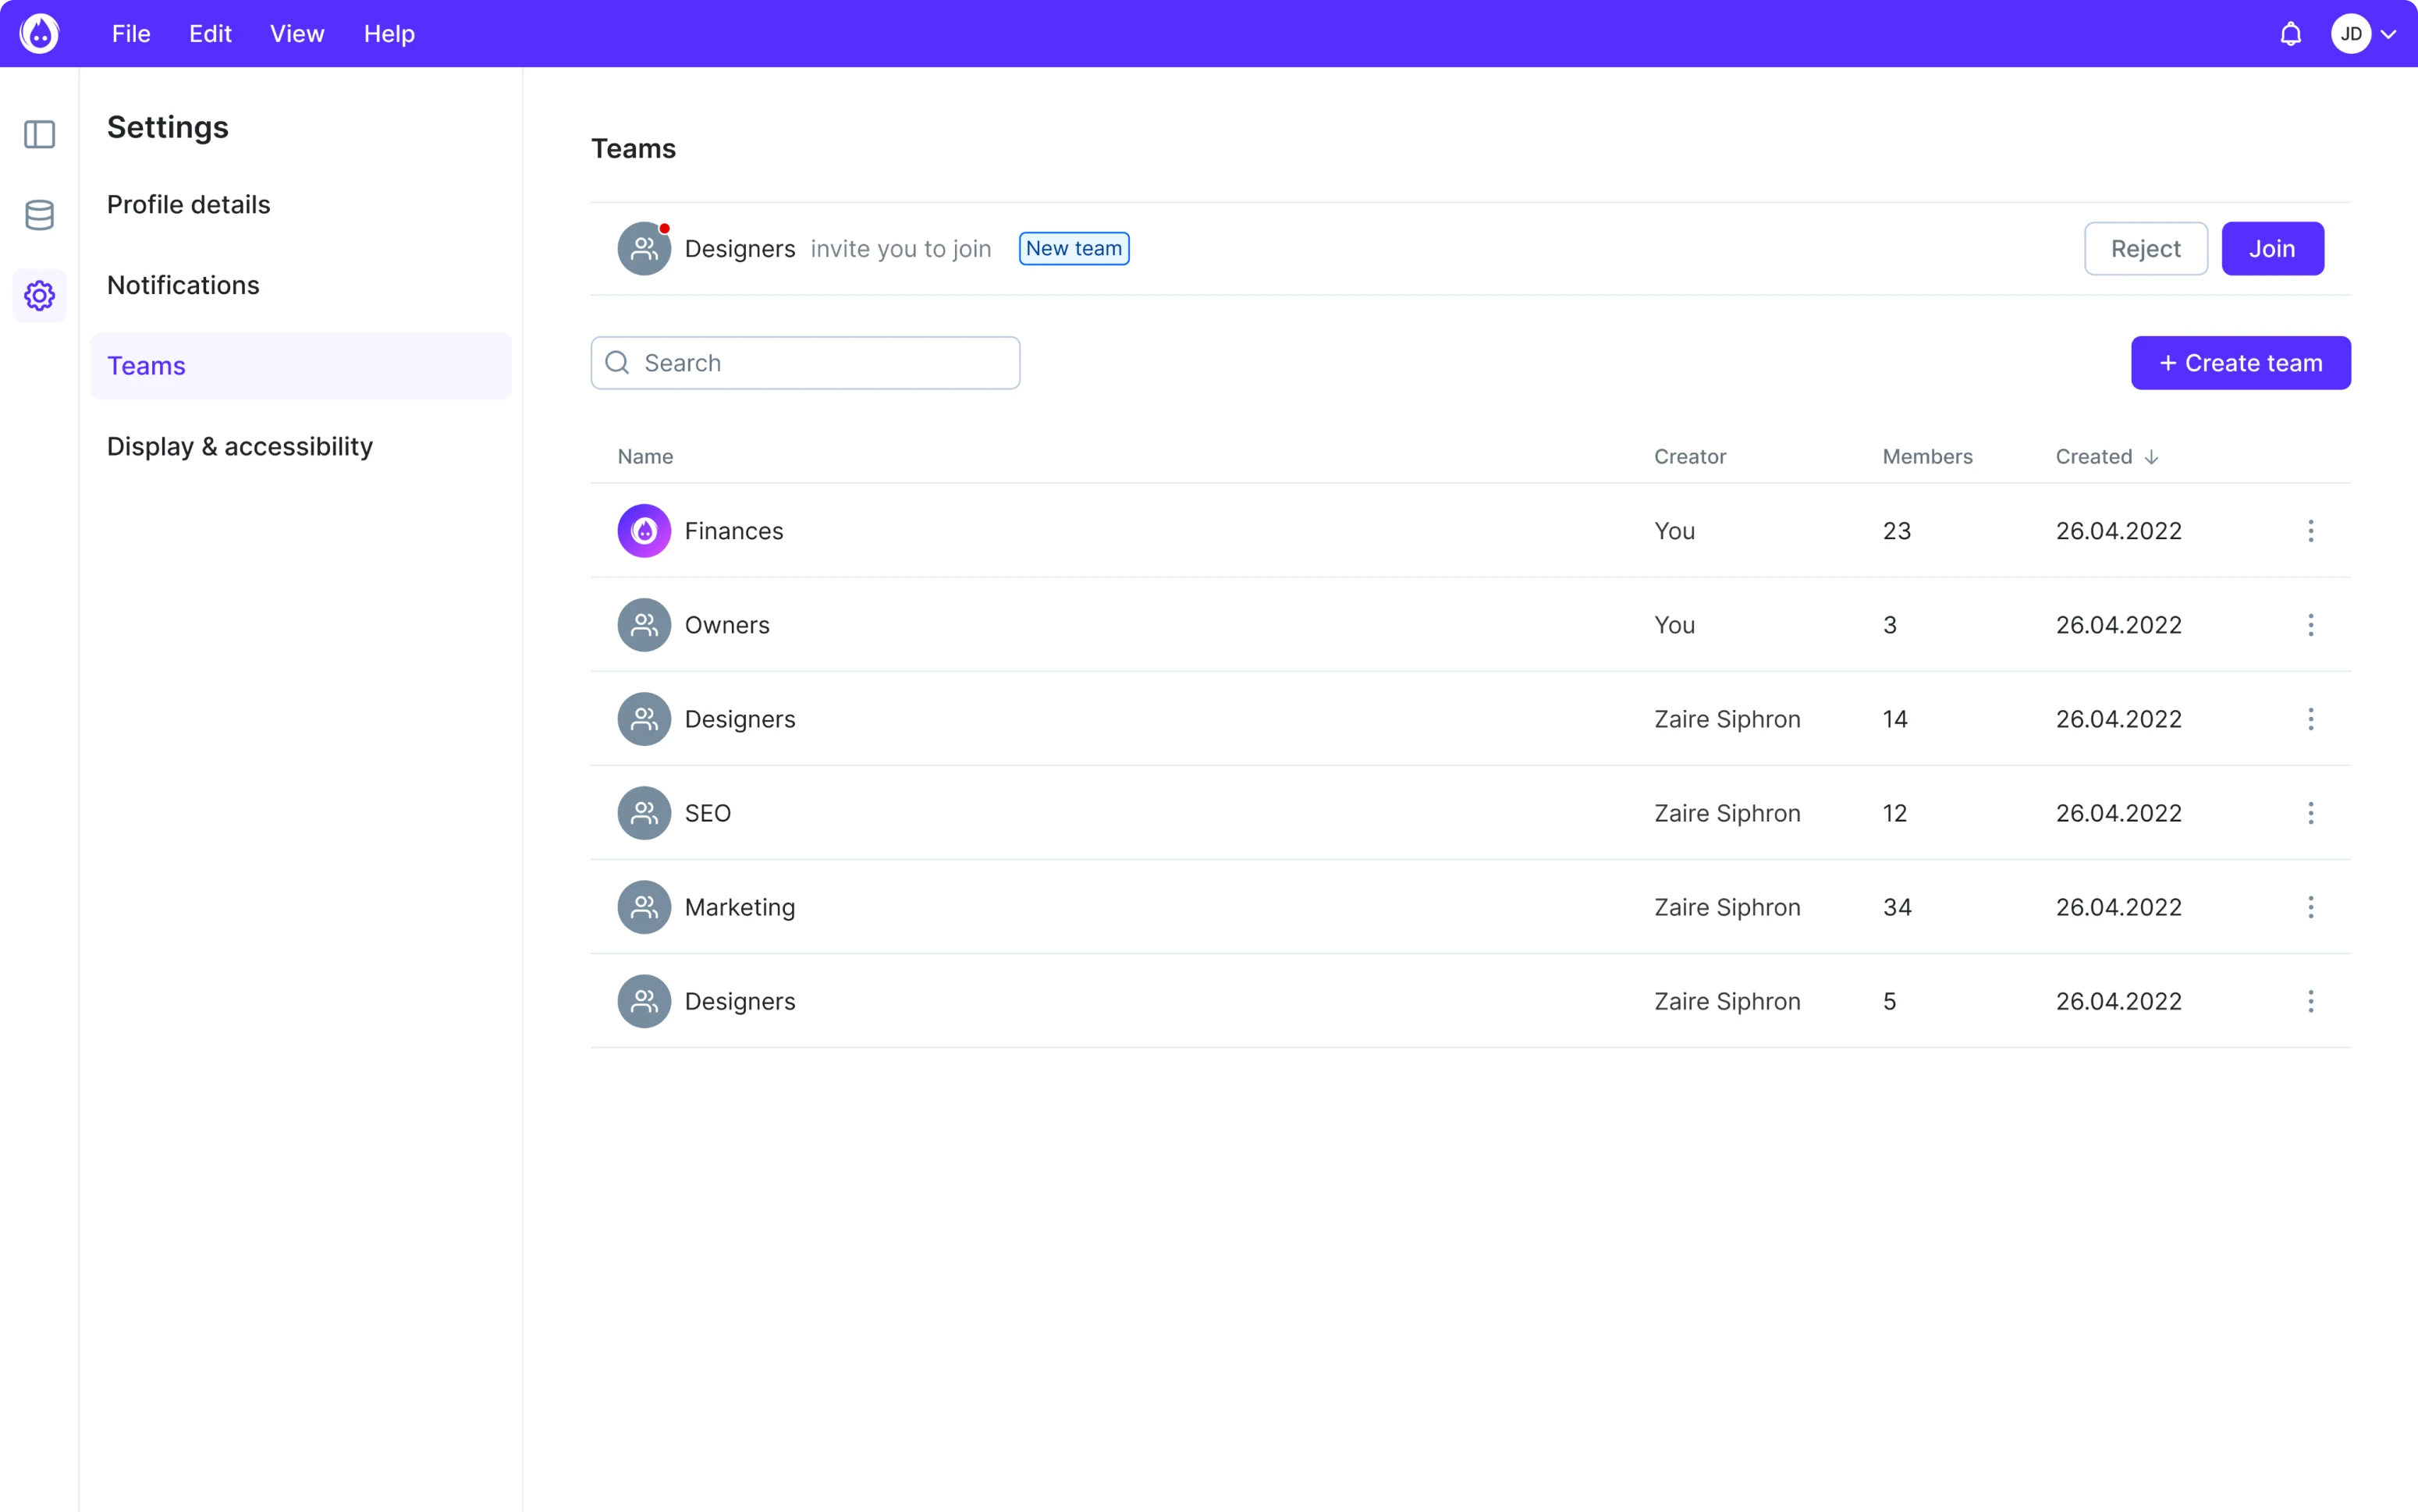The height and width of the screenshot is (1512, 2418).
Task: Click the SEO team avatar
Action: coord(644,812)
